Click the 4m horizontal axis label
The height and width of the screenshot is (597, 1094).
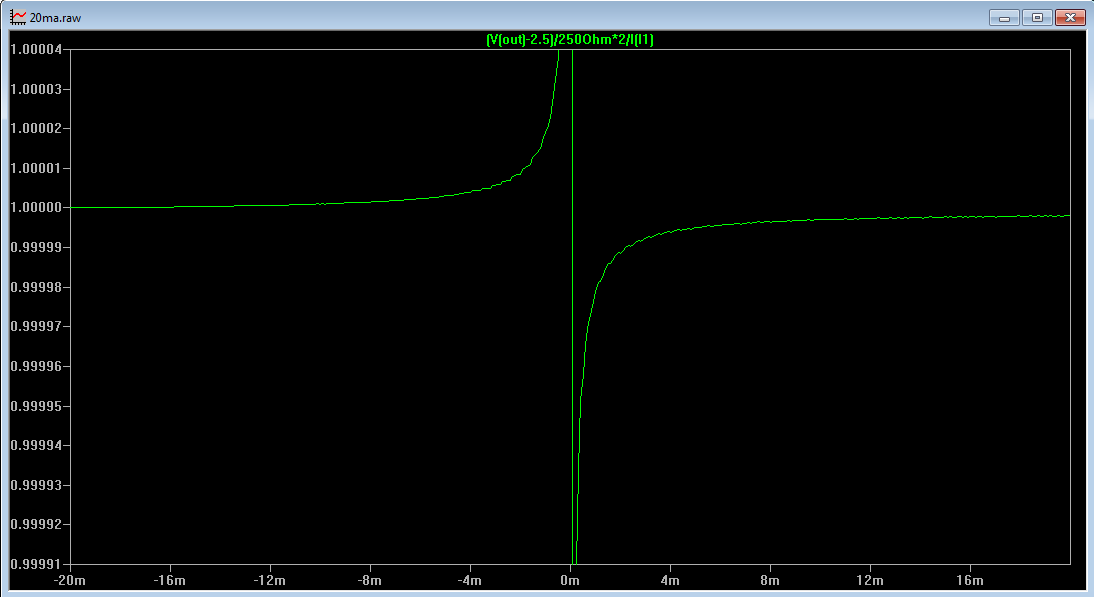coord(670,580)
